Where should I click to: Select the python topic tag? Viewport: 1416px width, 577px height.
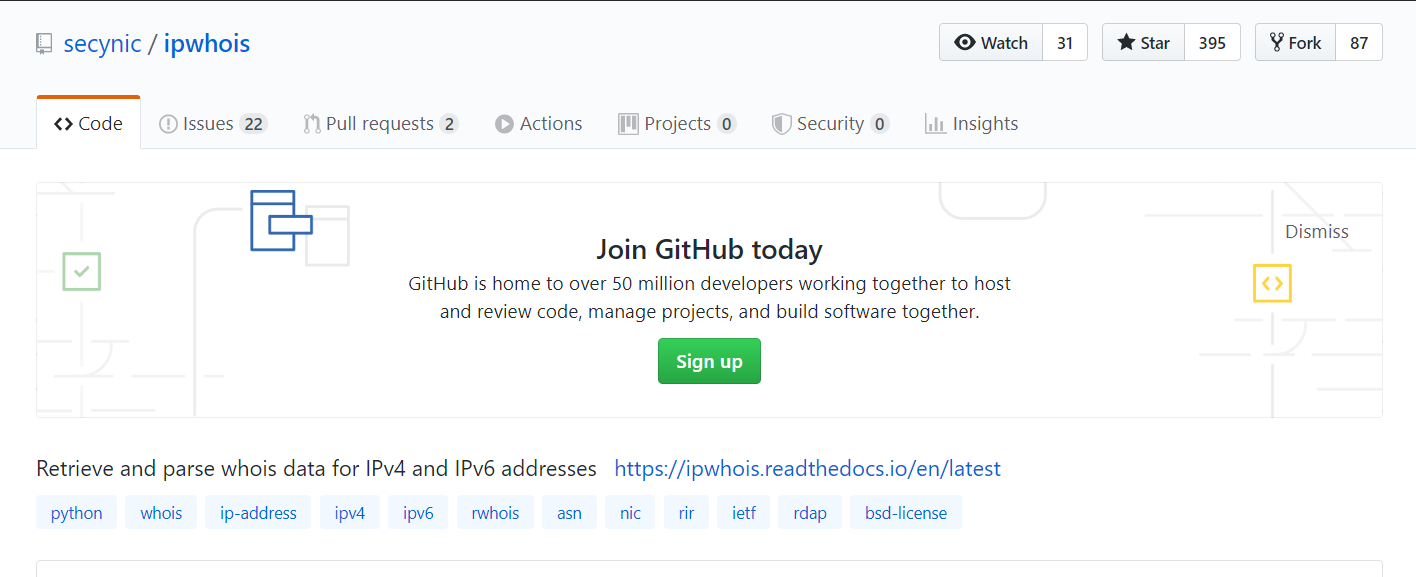coord(77,513)
